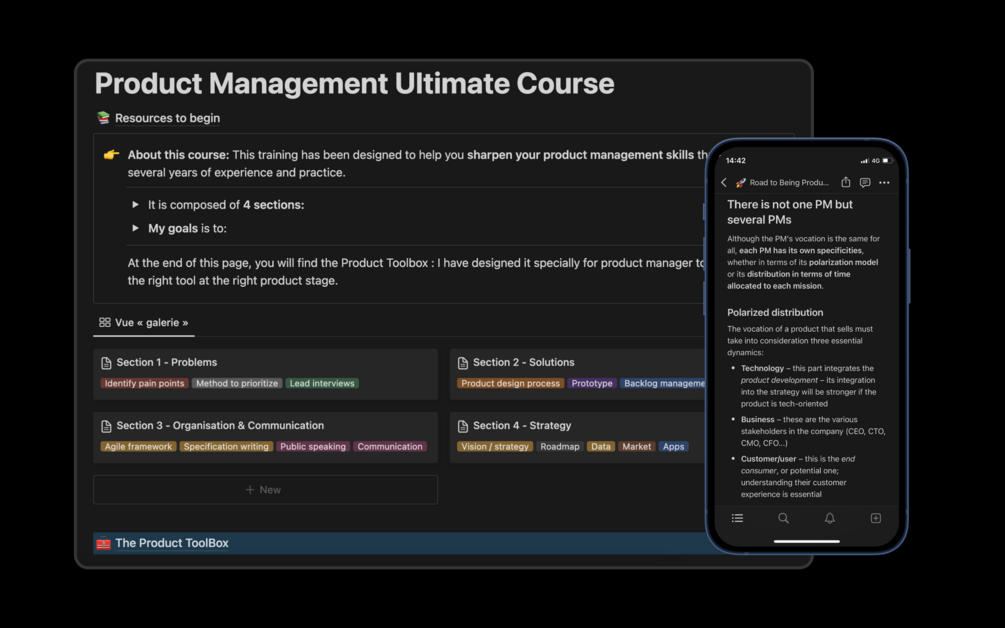Open comments via the speech bubble icon
The width and height of the screenshot is (1005, 628).
[866, 182]
